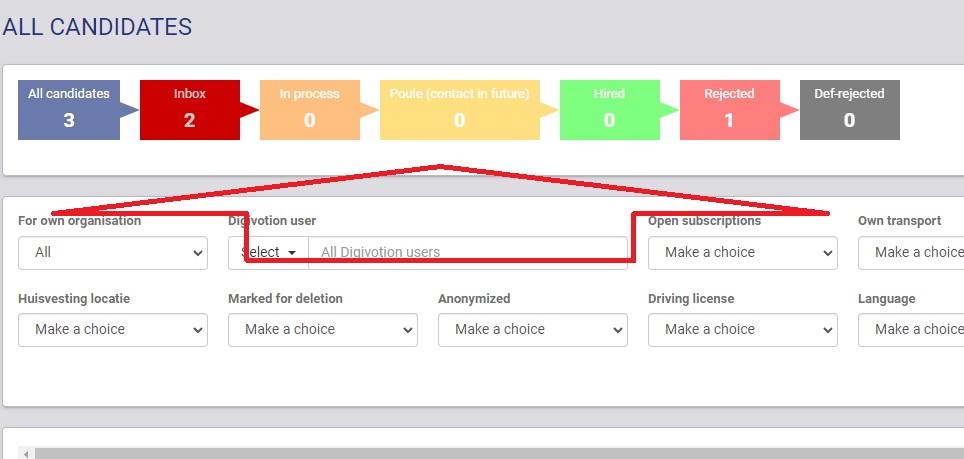Open the All candidates status tab
This screenshot has width=964, height=459.
click(68, 109)
